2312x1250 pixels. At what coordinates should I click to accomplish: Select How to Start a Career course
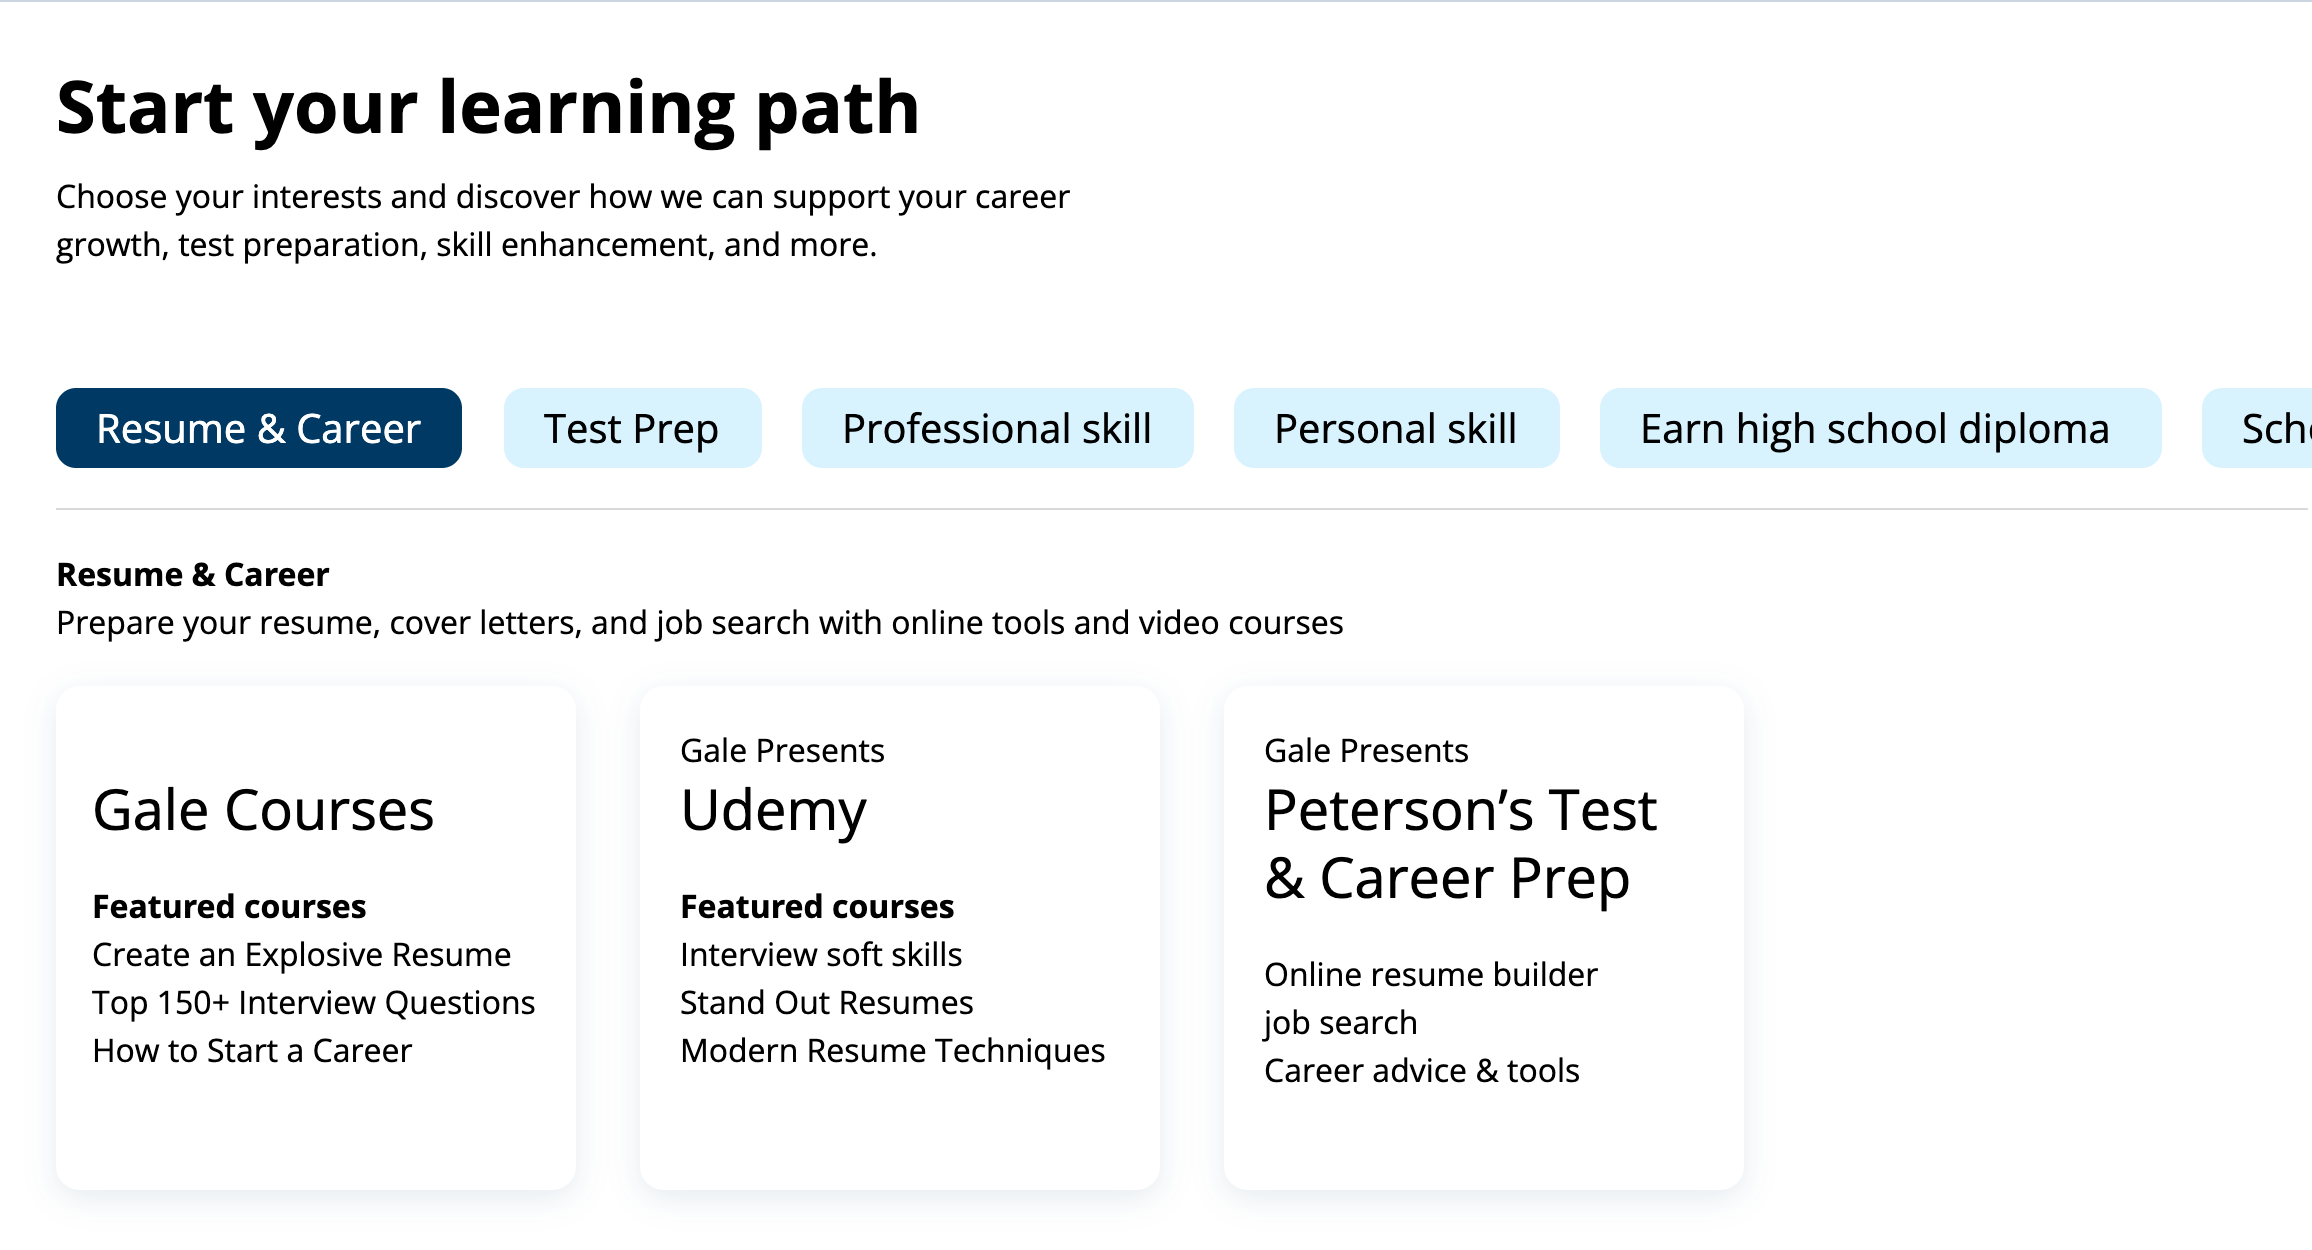(x=252, y=1051)
